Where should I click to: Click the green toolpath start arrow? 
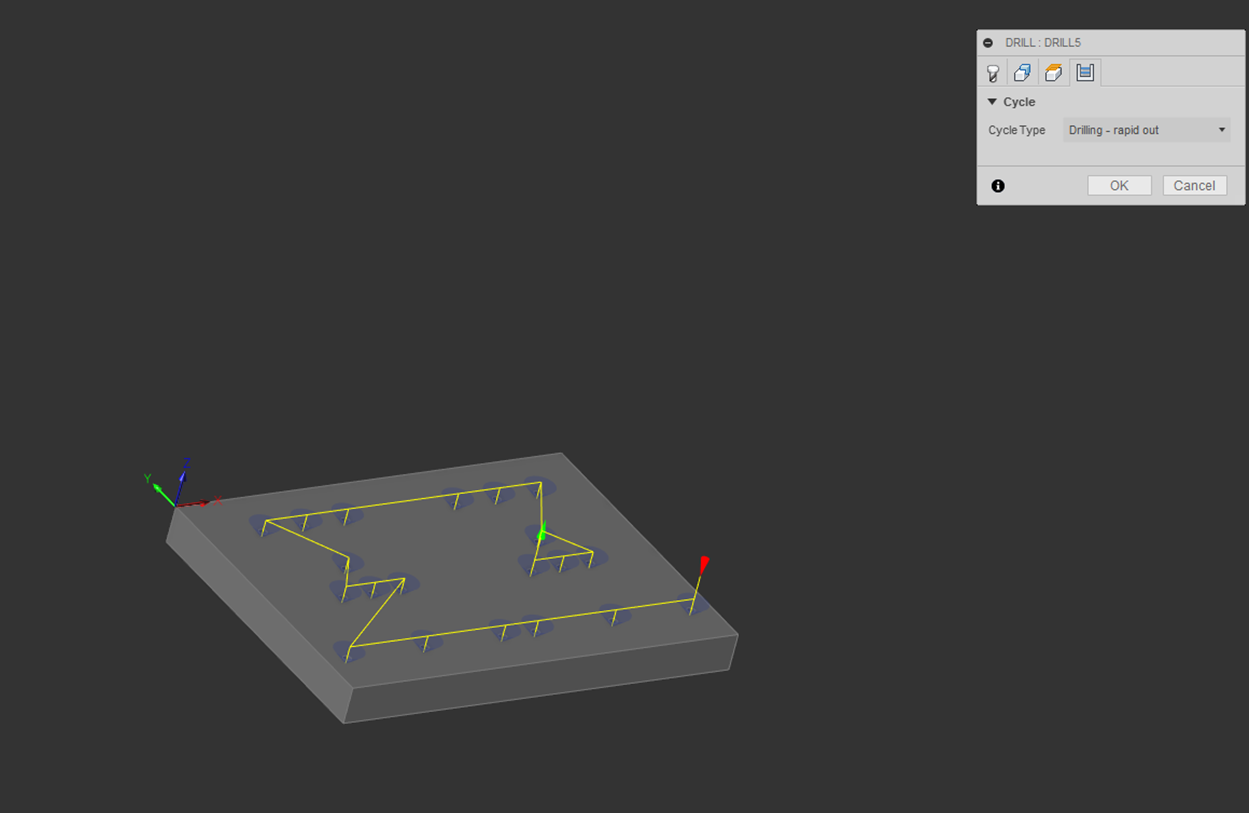coord(541,534)
